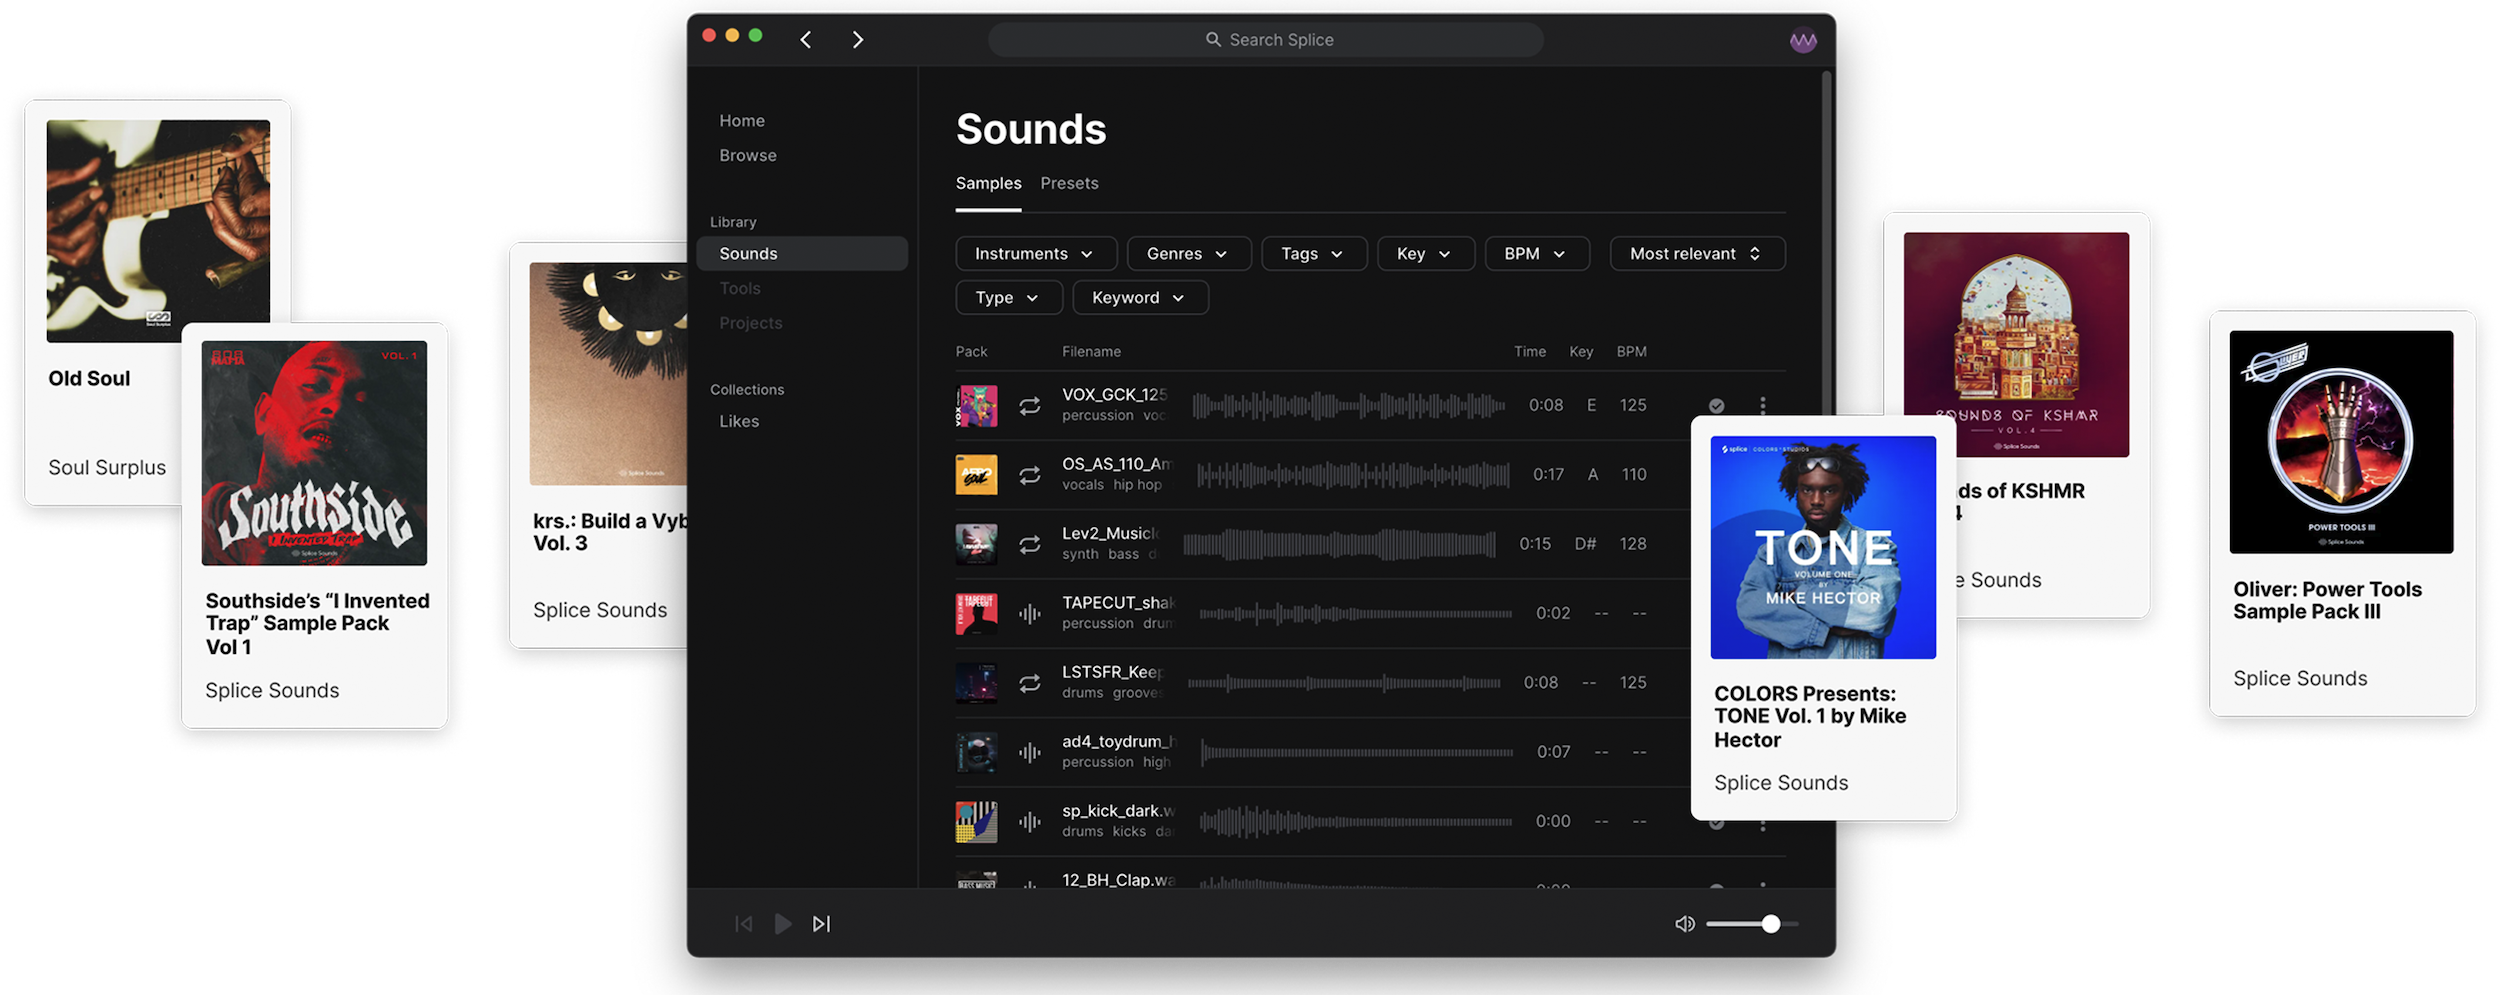2500x995 pixels.
Task: Open the Most relevant sort dropdown
Action: [1696, 253]
